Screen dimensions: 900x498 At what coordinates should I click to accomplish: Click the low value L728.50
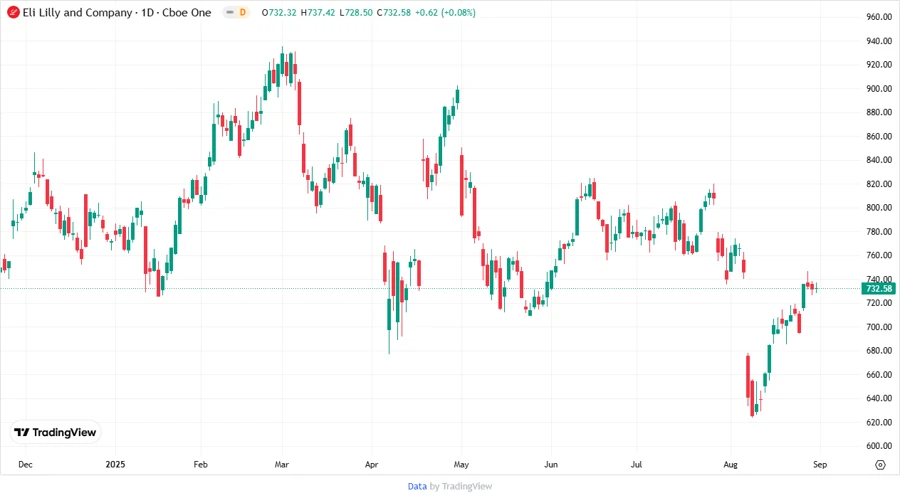point(356,13)
